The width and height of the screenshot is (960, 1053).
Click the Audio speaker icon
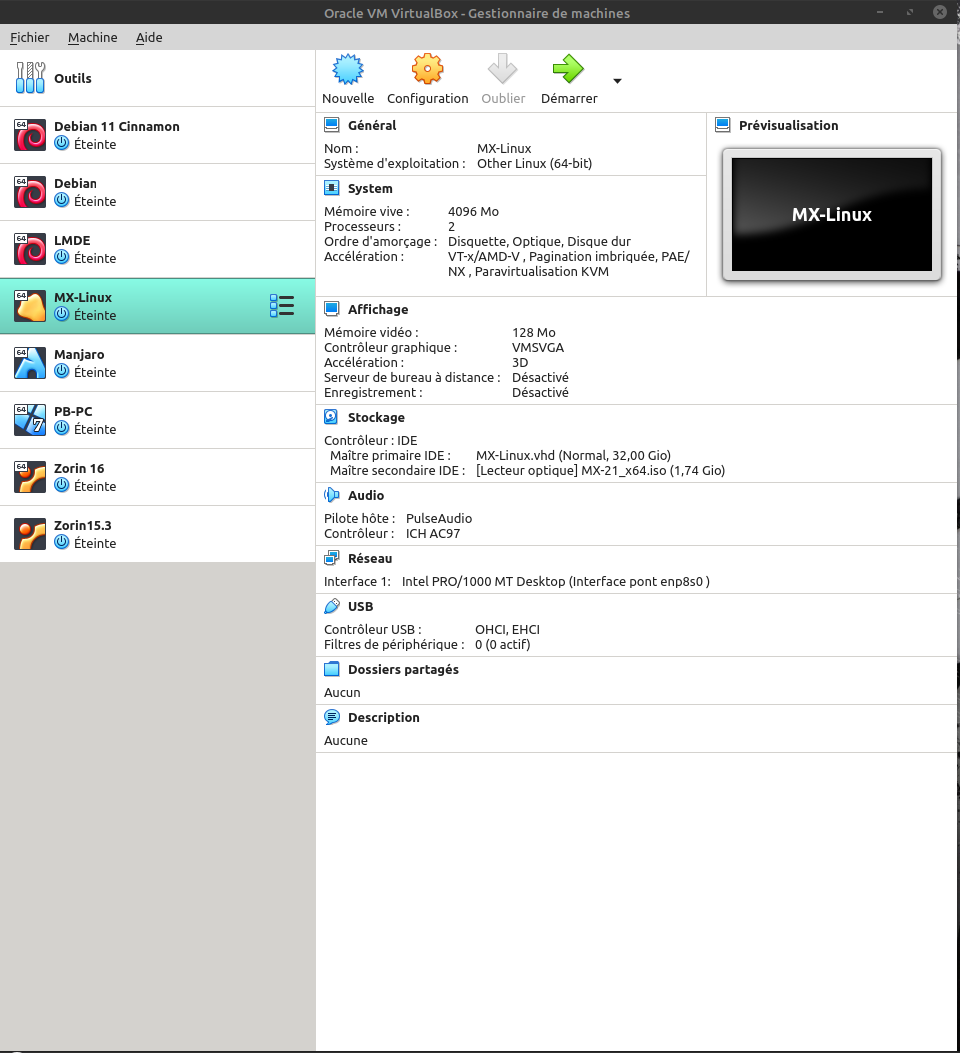point(332,495)
